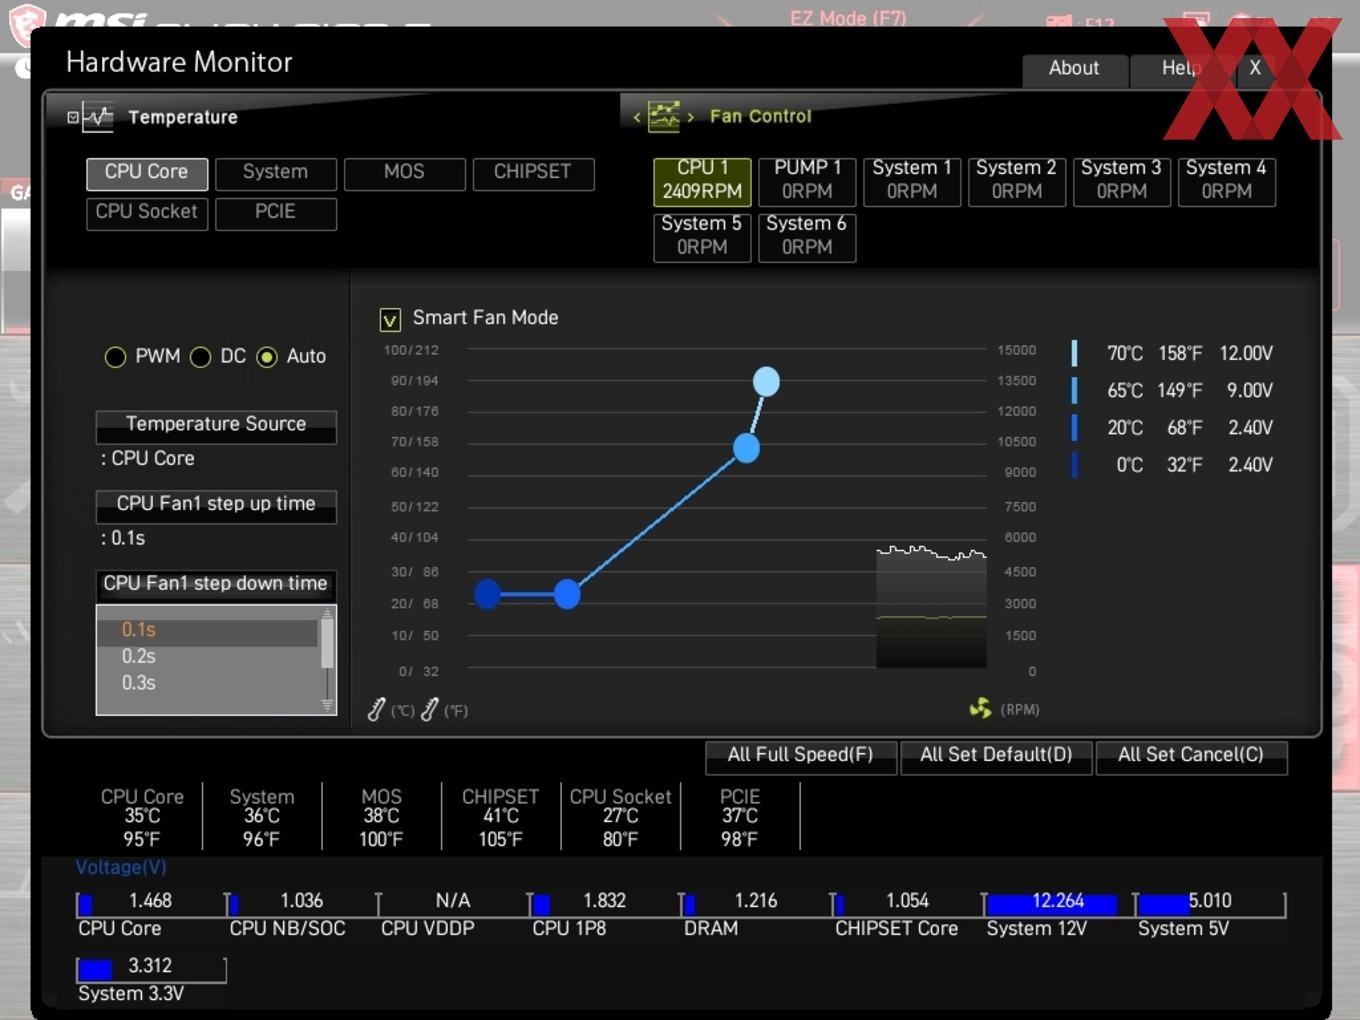Viewport: 1360px width, 1020px height.
Task: Click the CHIPSET 41°C temperature reading
Action: point(500,817)
